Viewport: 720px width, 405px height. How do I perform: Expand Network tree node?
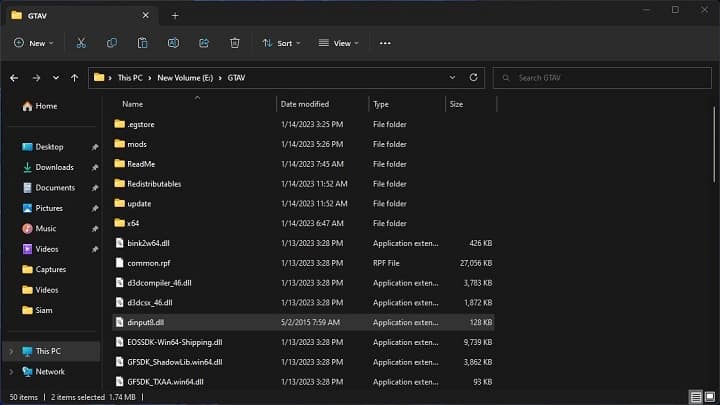[x=11, y=371]
